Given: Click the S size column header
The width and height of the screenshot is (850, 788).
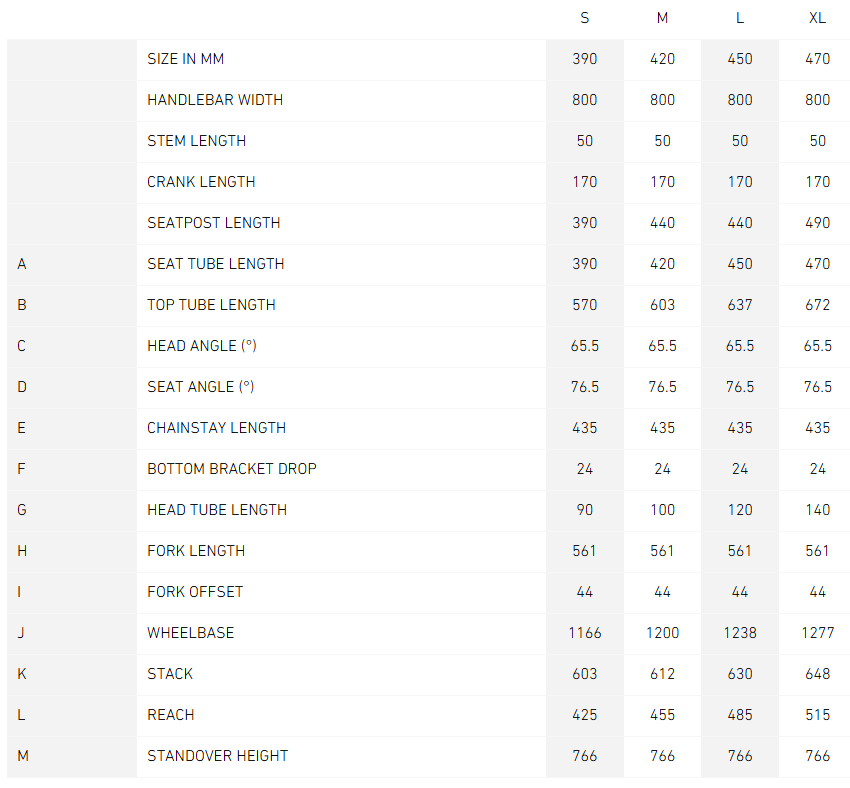Looking at the screenshot, I should 585,18.
